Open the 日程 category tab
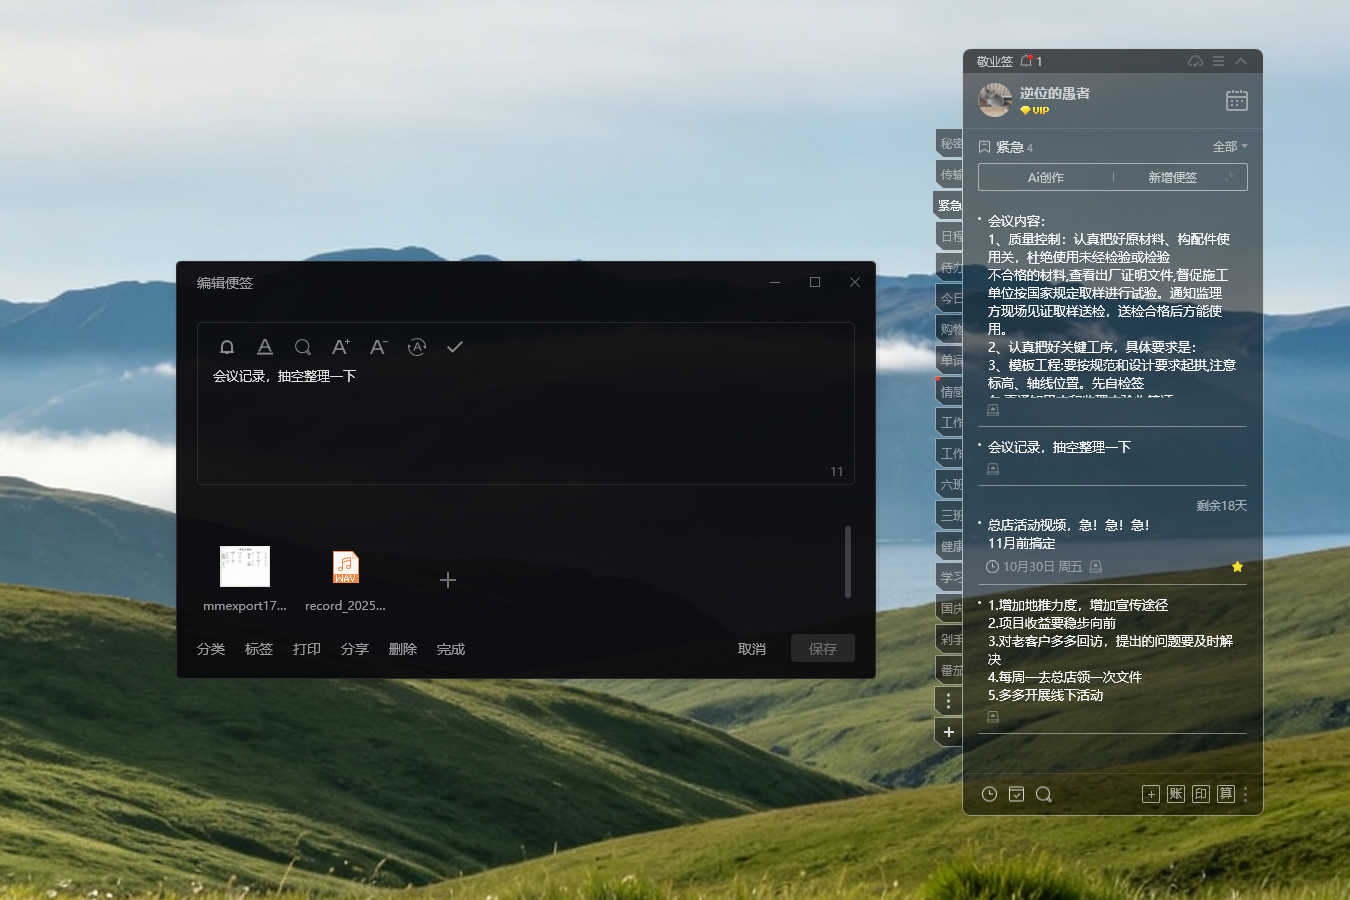The image size is (1350, 900). 949,236
